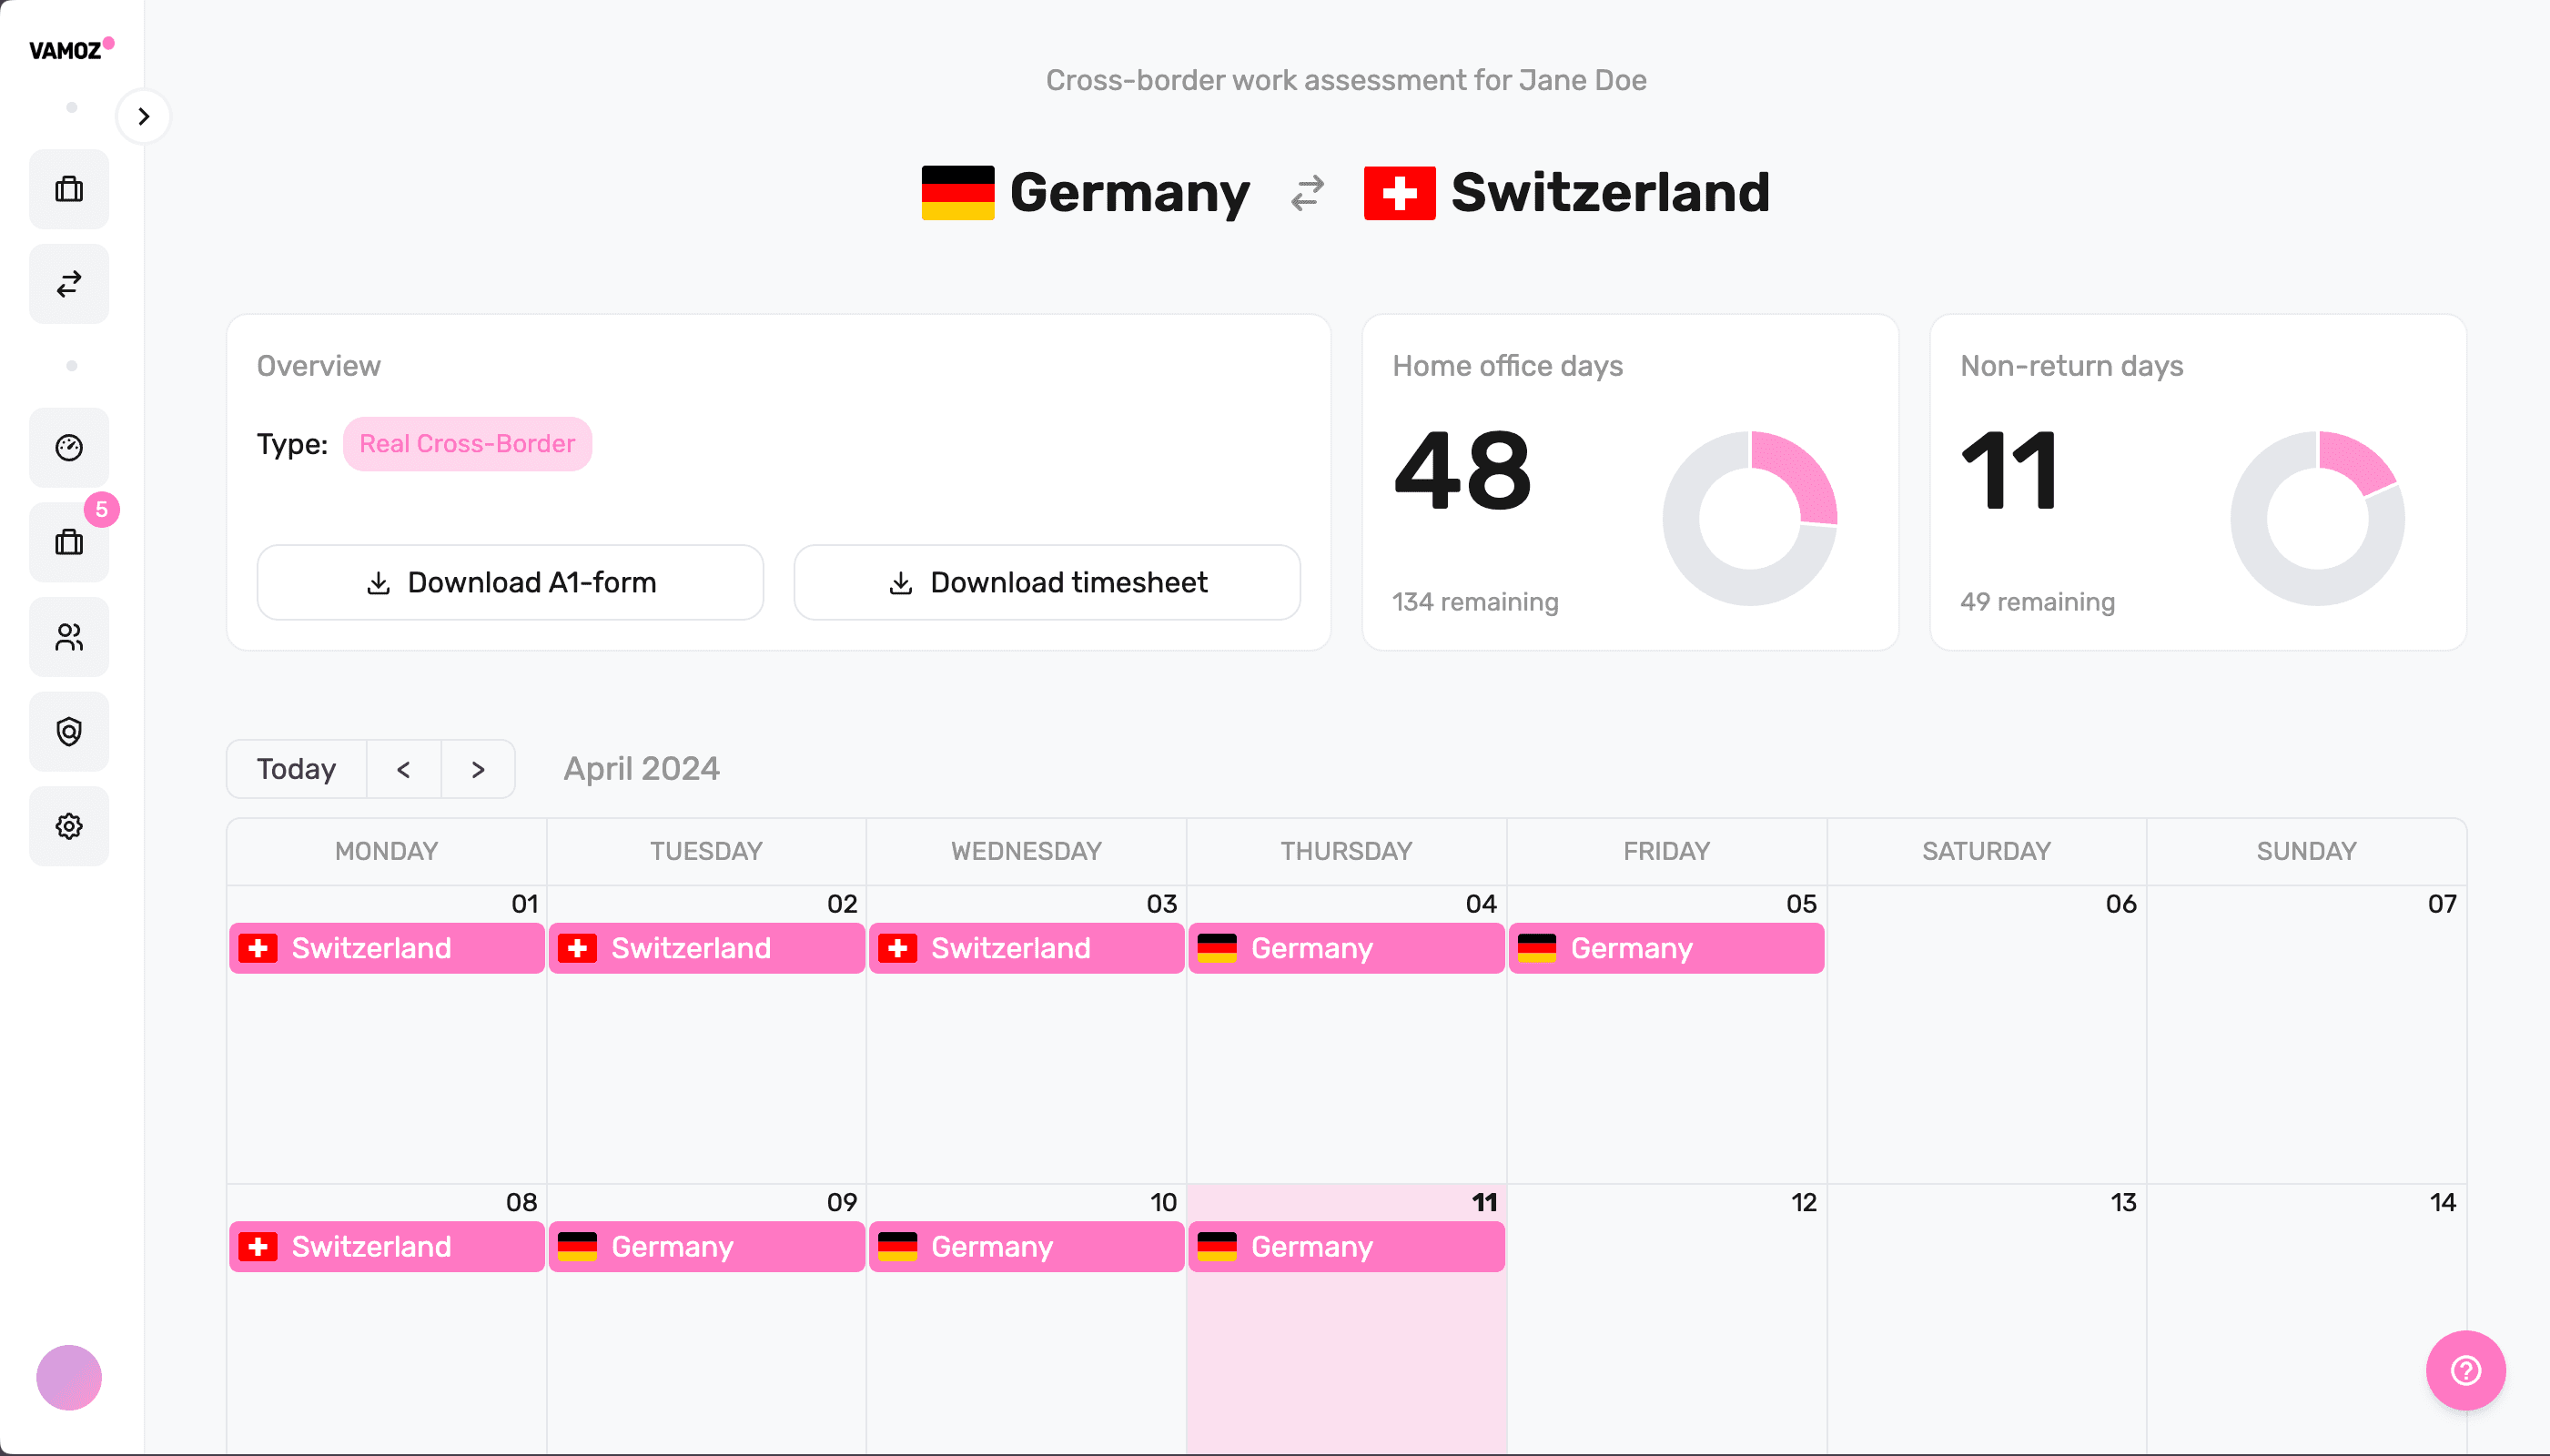Click the pink help question-mark button

2465,1369
